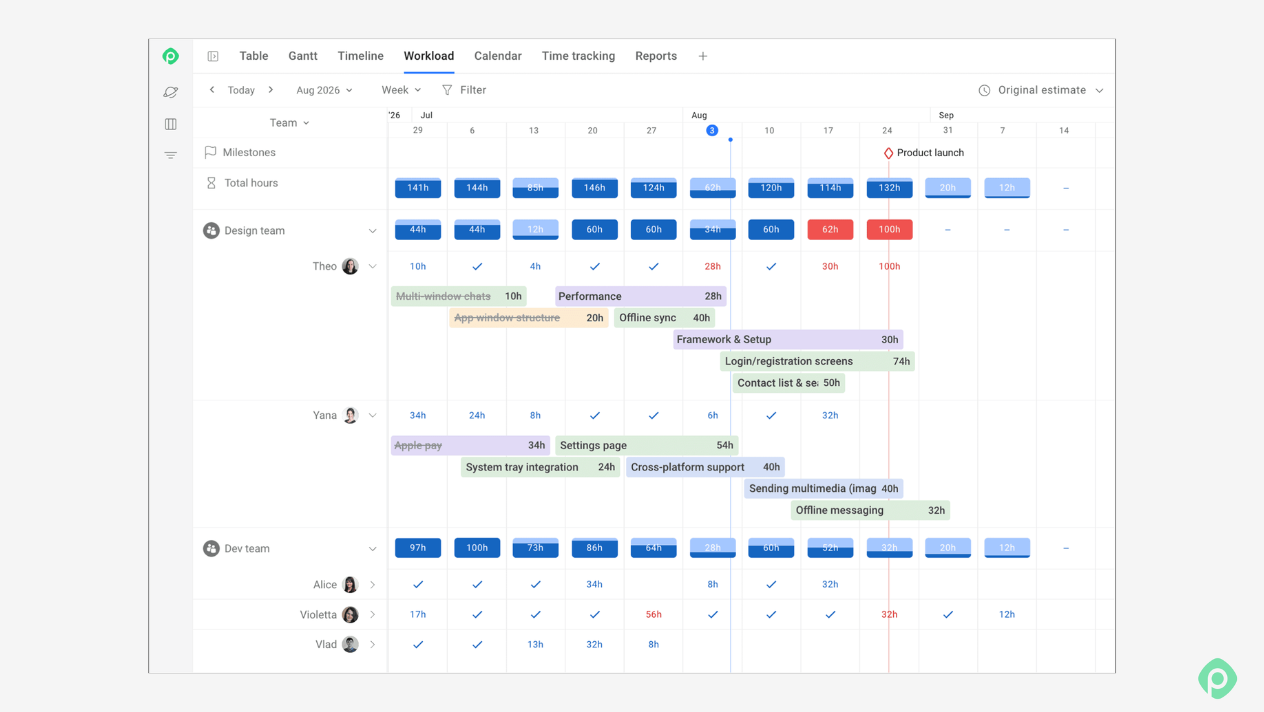Expand Alice's row
The width and height of the screenshot is (1264, 712).
372,585
